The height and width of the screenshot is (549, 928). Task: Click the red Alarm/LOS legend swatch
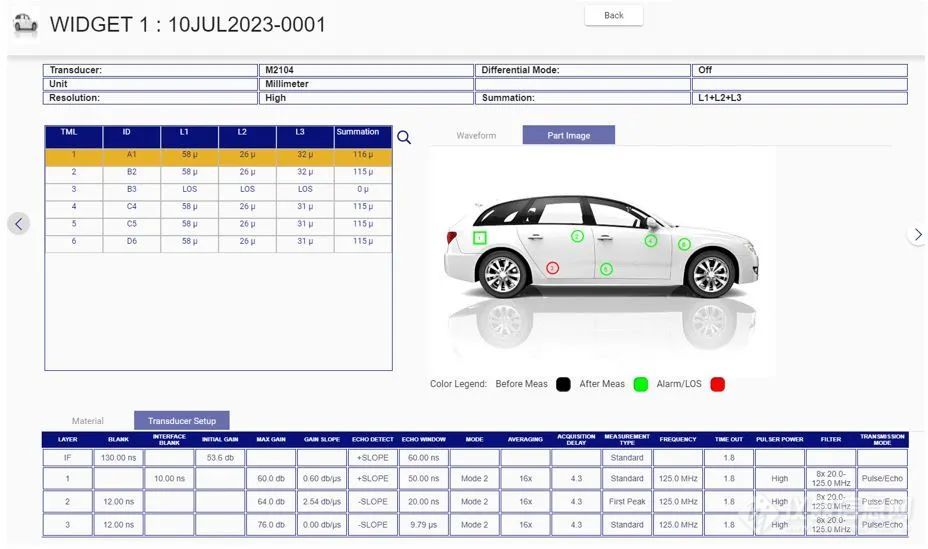click(717, 385)
